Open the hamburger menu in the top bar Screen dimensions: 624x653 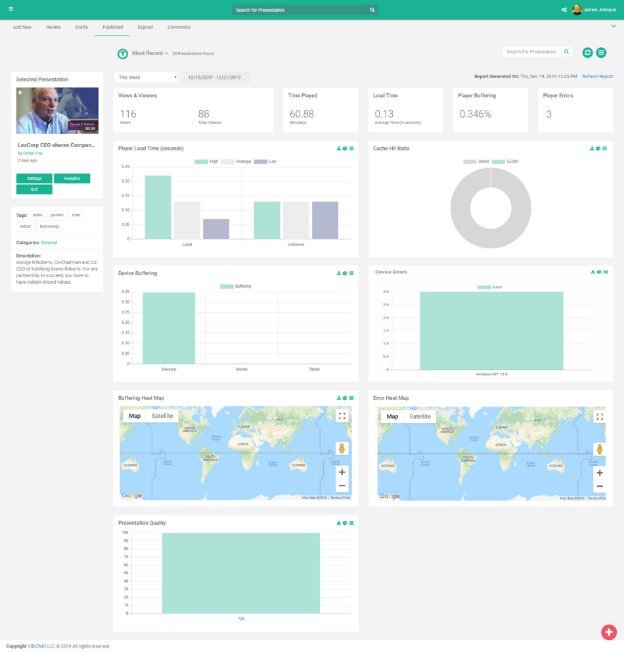click(8, 9)
